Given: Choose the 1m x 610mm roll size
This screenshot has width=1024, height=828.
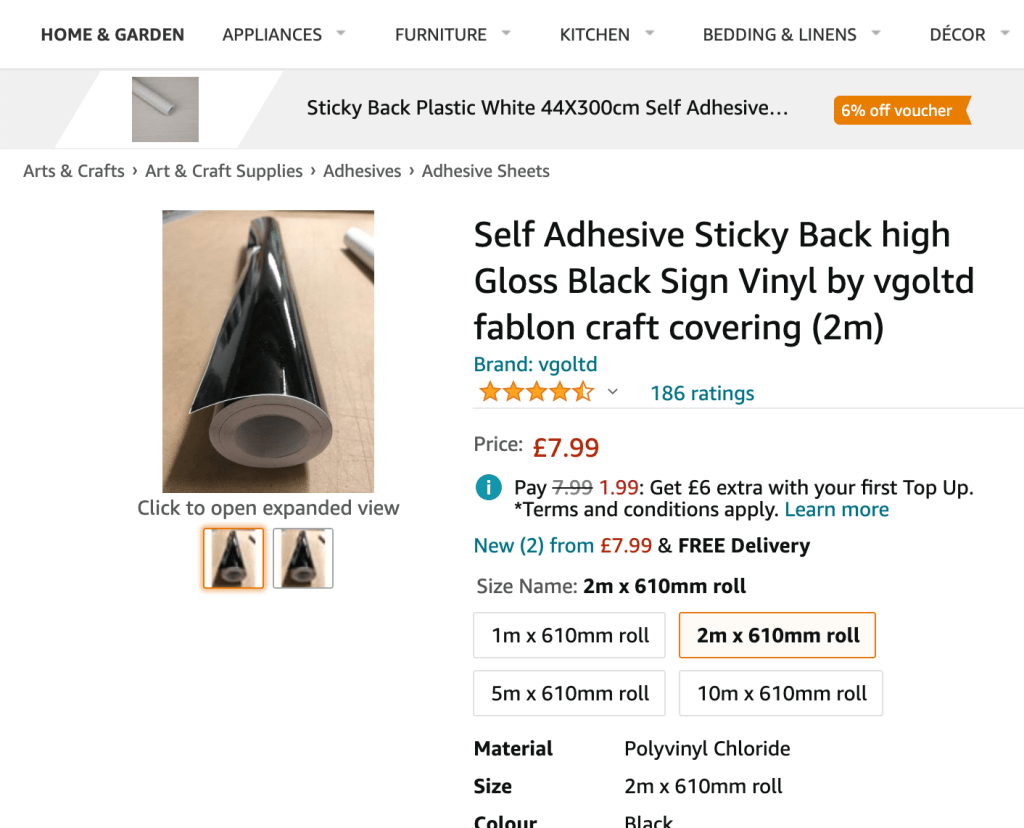Looking at the screenshot, I should click(x=569, y=635).
